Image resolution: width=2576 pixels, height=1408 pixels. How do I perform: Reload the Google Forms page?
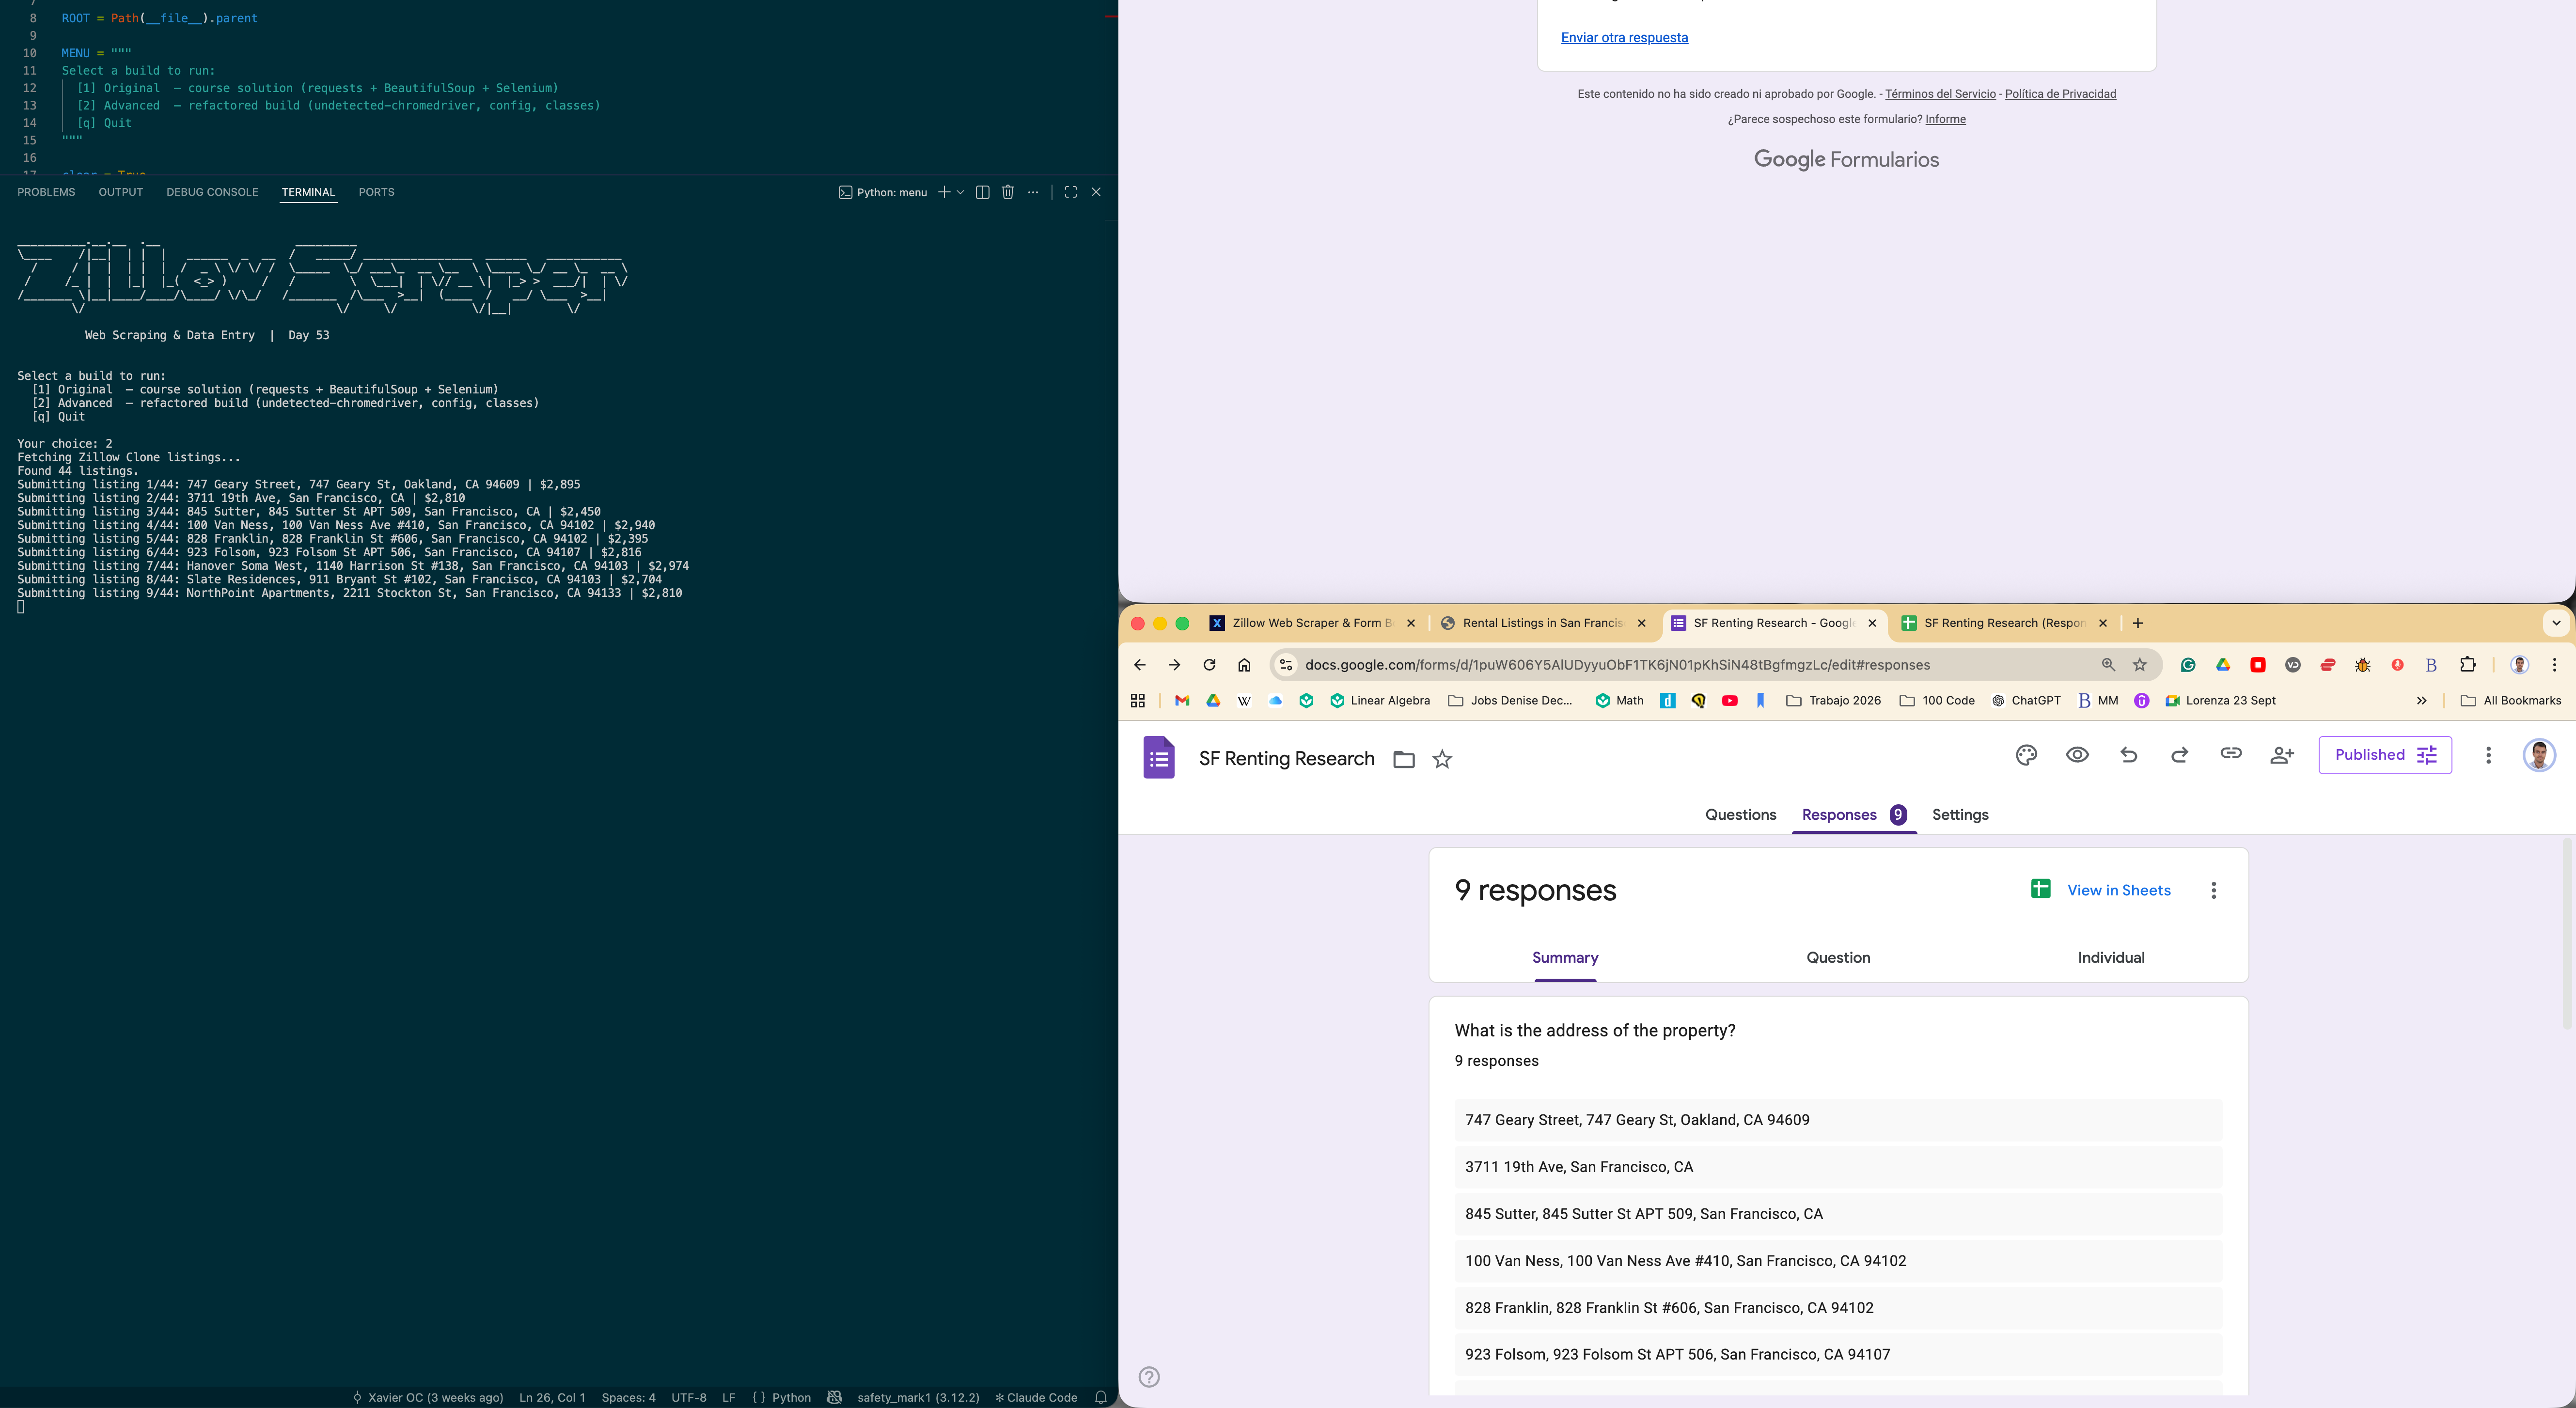[x=1209, y=665]
